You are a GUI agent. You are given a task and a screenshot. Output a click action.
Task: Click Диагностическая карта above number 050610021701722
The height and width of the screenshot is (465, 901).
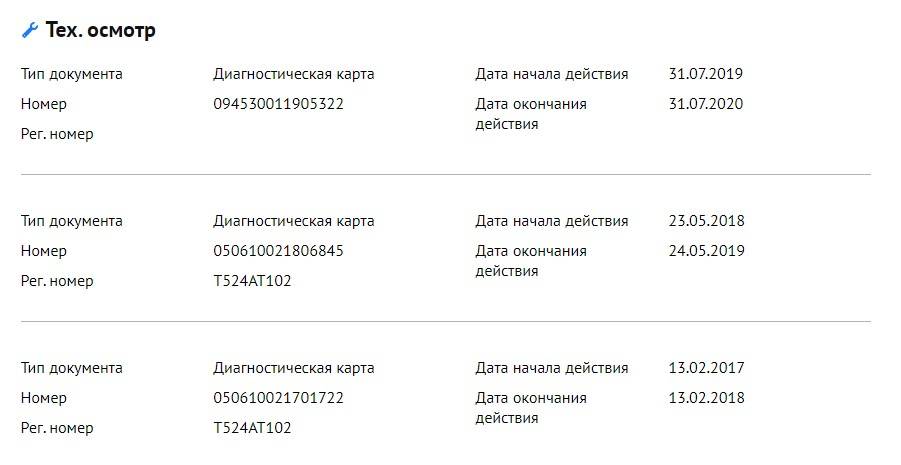[x=293, y=368]
